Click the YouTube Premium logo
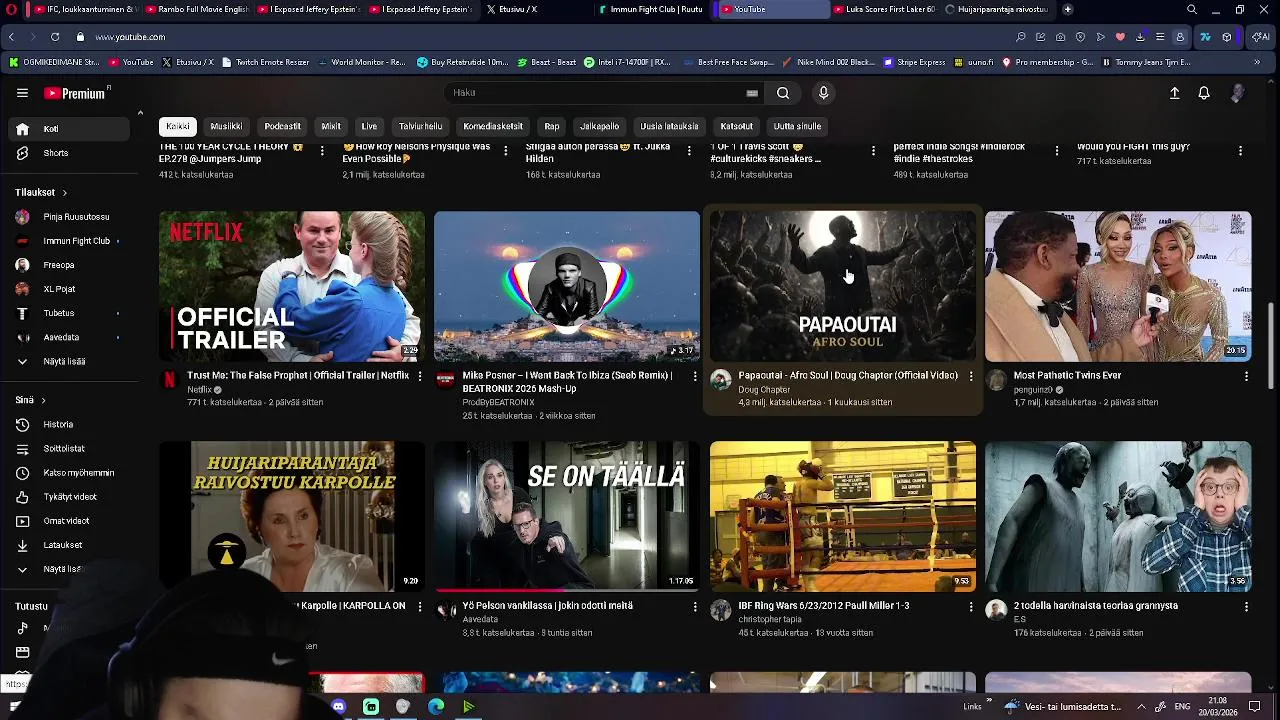Viewport: 1280px width, 720px height. tap(76, 93)
